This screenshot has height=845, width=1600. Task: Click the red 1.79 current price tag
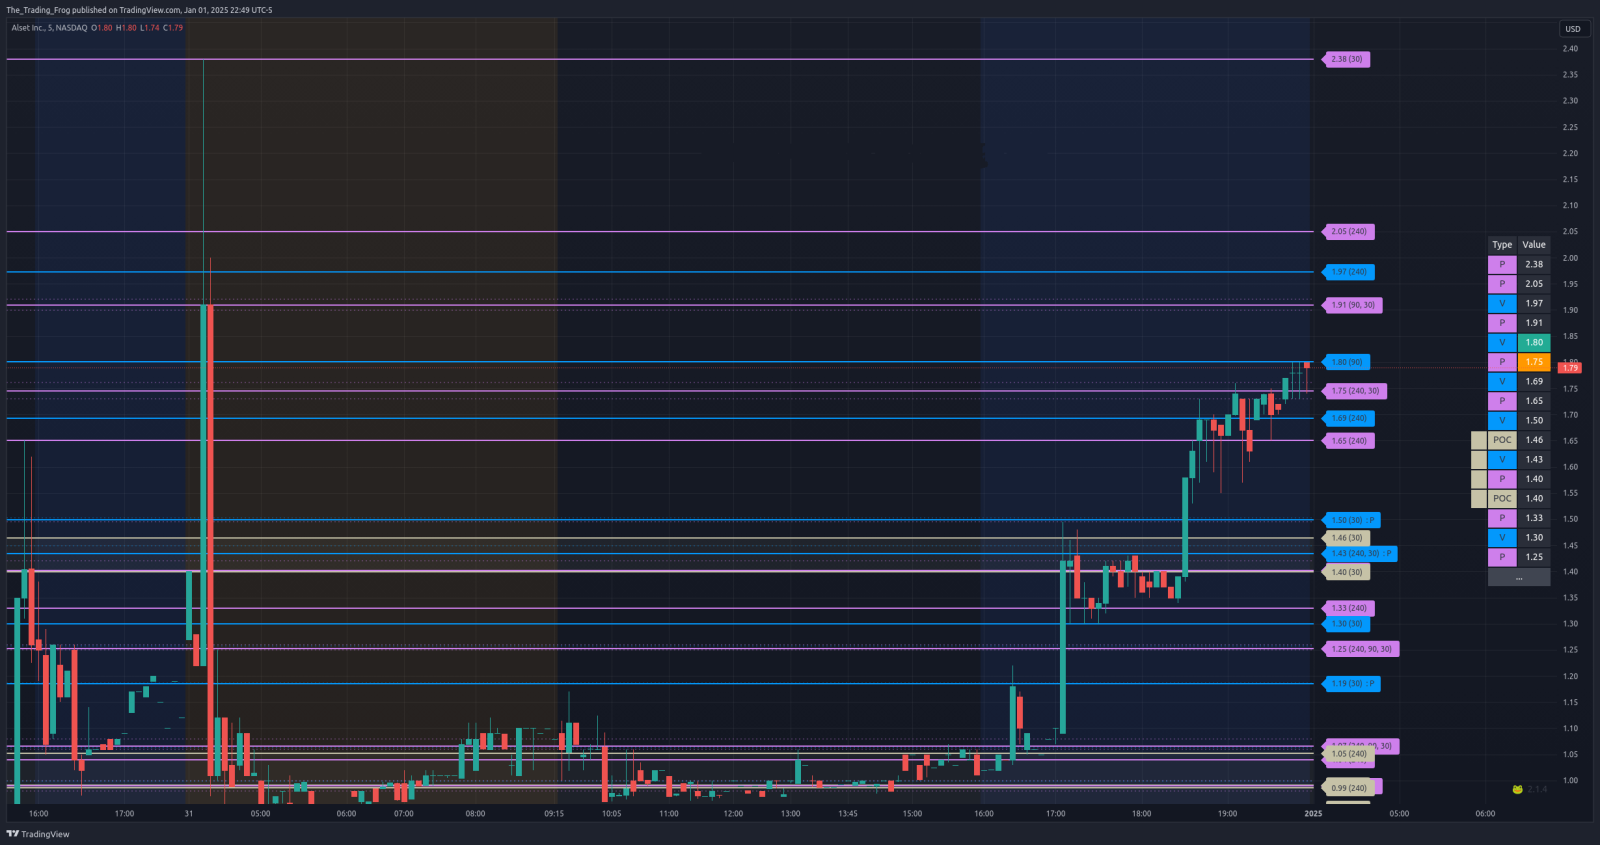click(1570, 368)
